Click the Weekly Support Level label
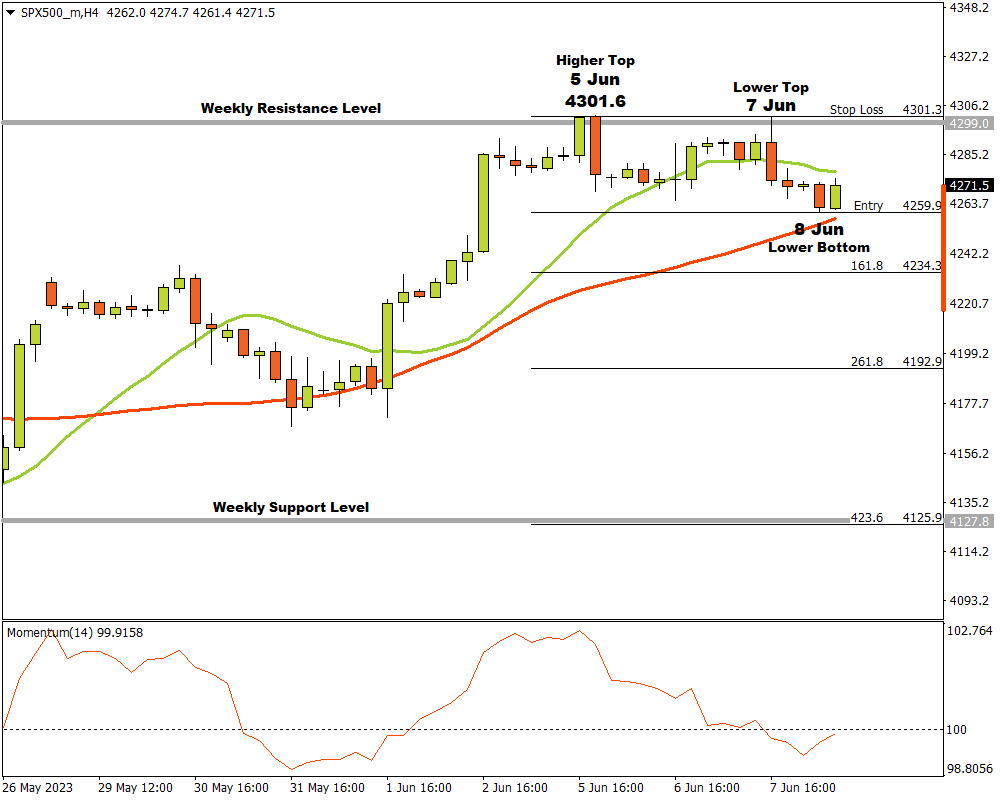Screen dimensions: 1000x800 click(290, 507)
